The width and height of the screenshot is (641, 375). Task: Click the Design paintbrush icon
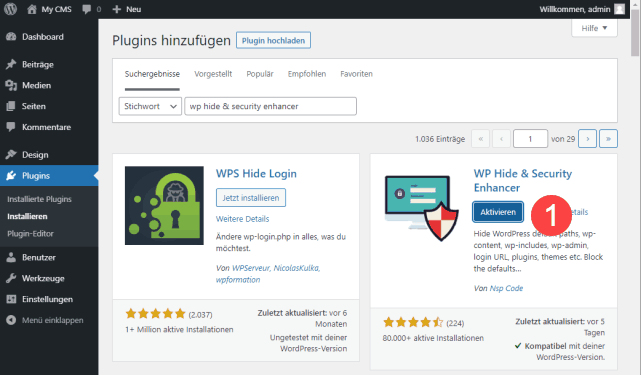click(11, 155)
